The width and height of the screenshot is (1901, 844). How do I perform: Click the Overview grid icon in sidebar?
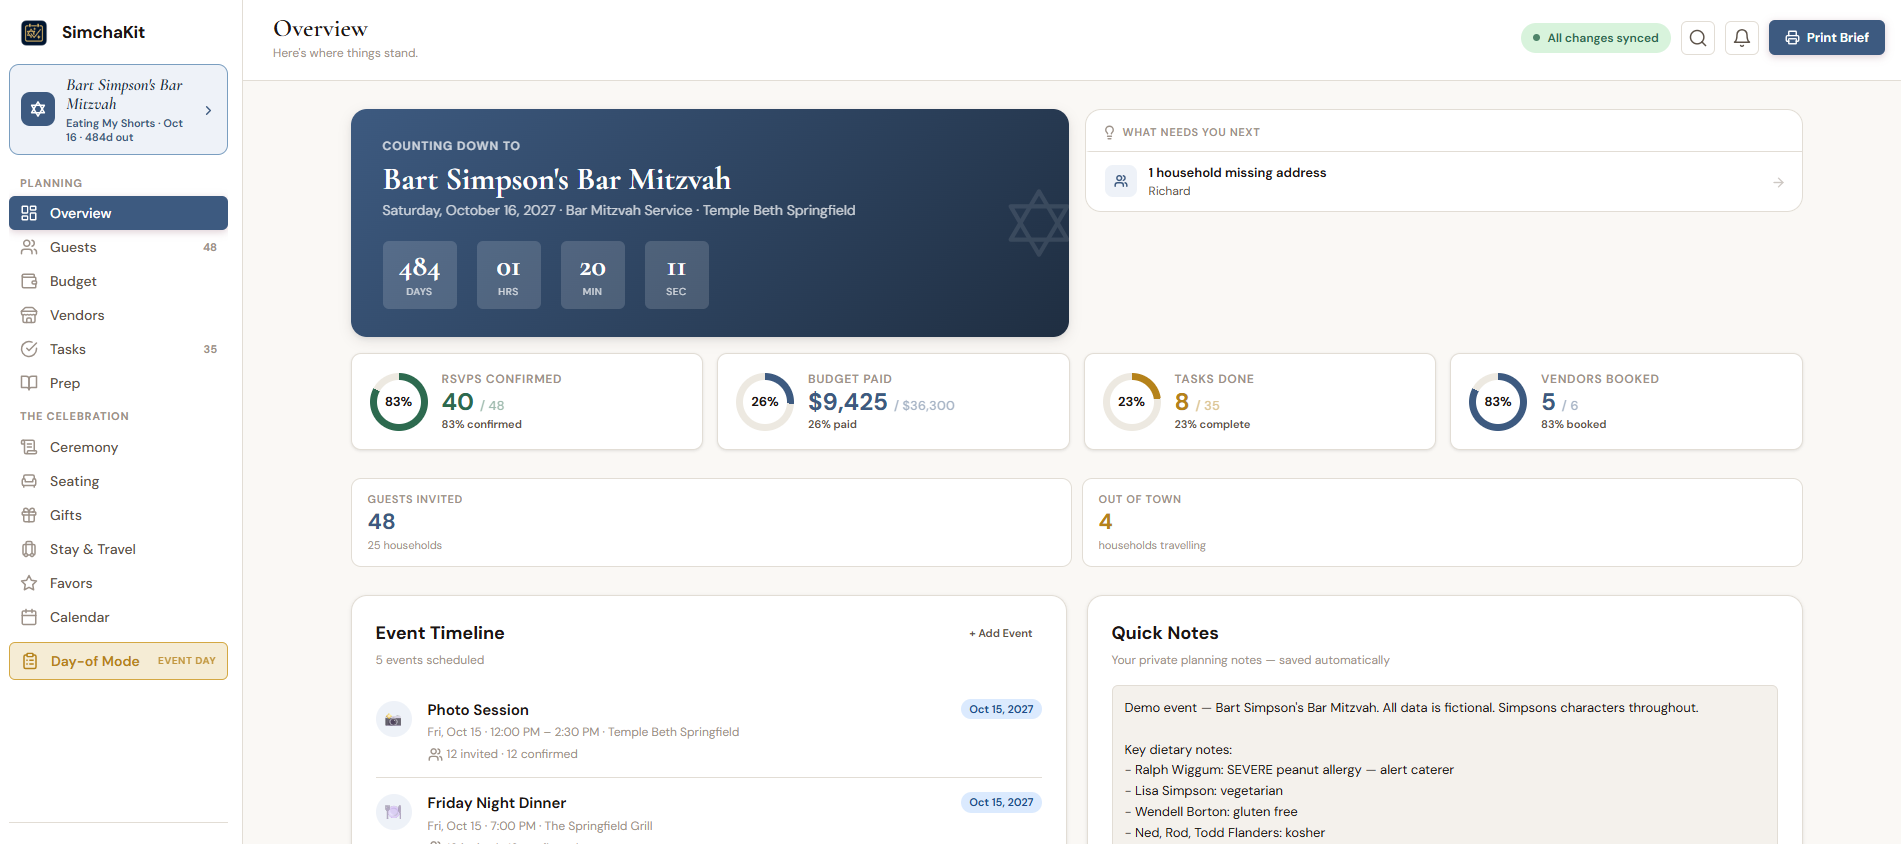pos(29,213)
